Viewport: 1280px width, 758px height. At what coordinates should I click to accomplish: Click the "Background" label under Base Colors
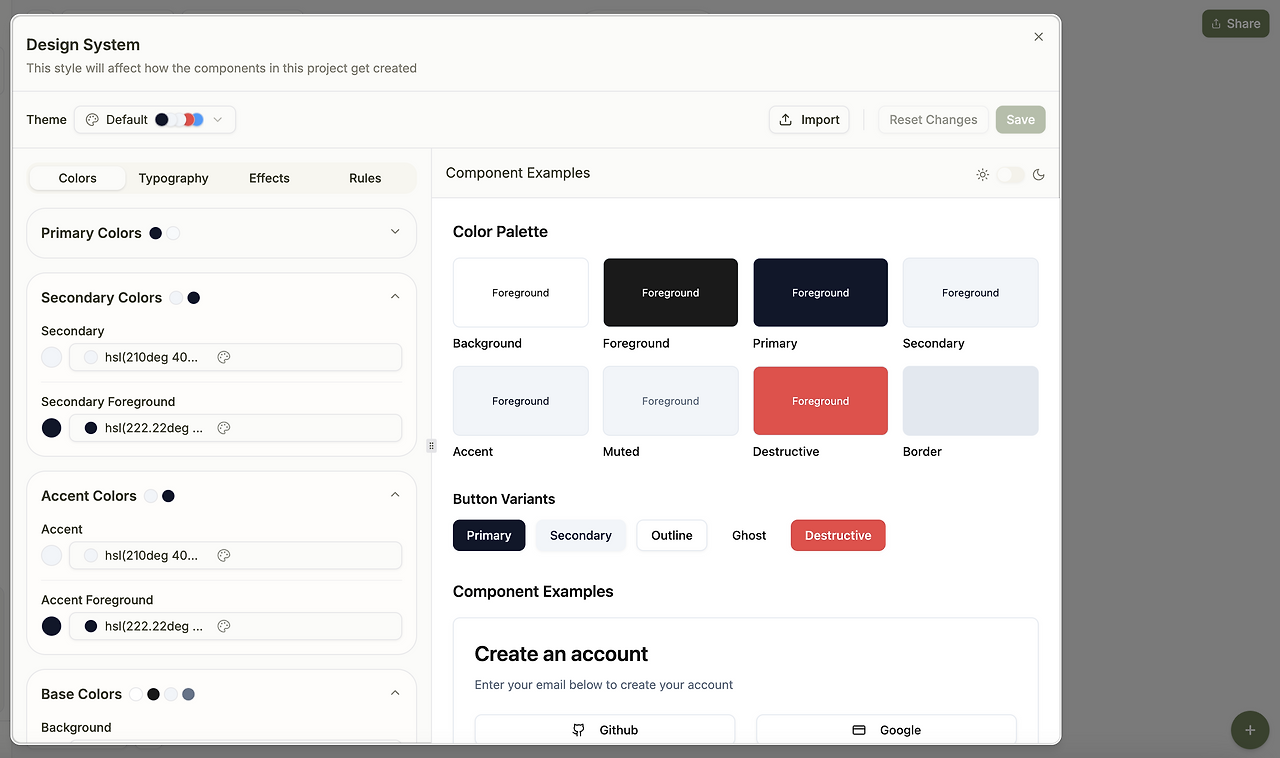pyautogui.click(x=76, y=727)
